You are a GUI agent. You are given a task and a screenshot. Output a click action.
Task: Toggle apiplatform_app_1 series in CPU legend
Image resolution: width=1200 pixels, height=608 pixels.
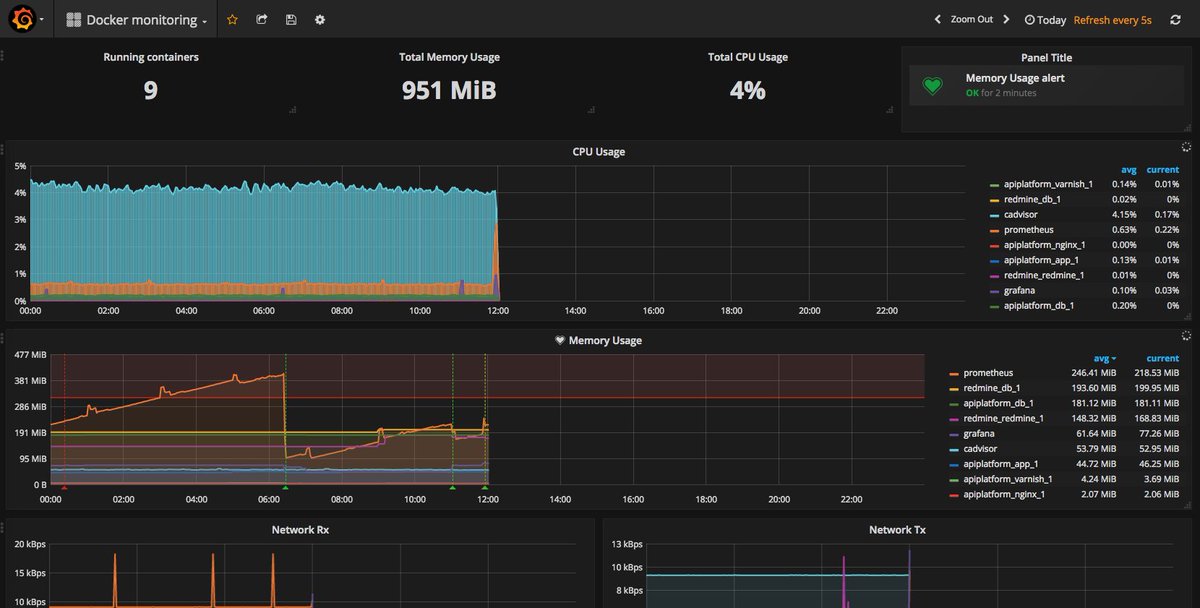[x=1043, y=260]
